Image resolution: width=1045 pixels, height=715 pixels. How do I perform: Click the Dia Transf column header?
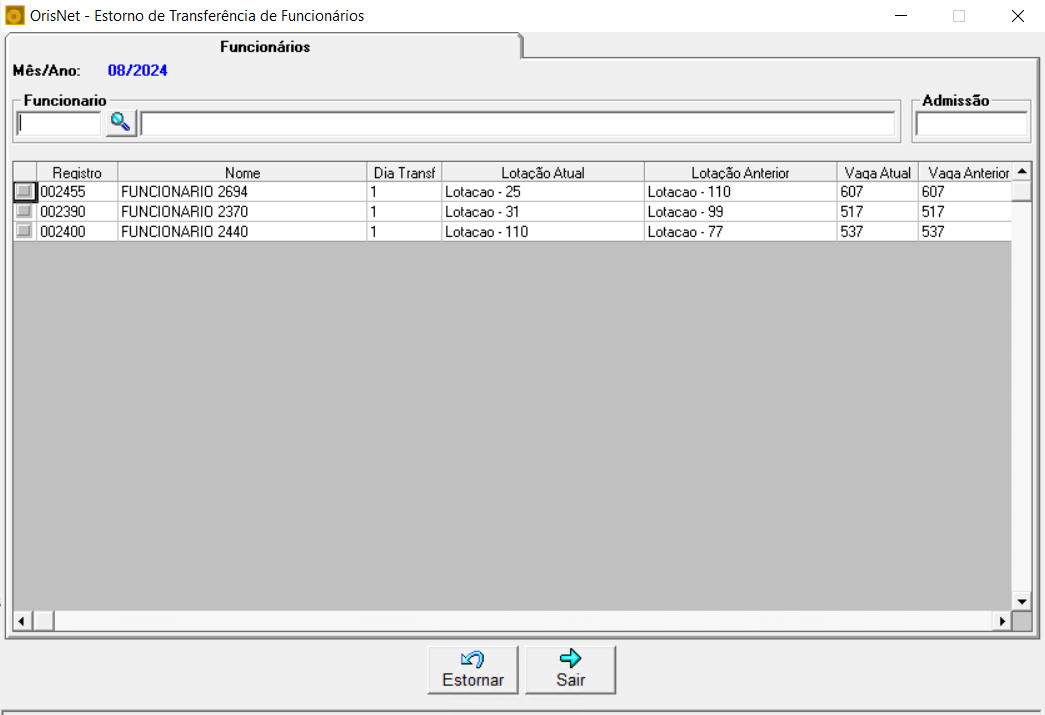click(x=404, y=173)
